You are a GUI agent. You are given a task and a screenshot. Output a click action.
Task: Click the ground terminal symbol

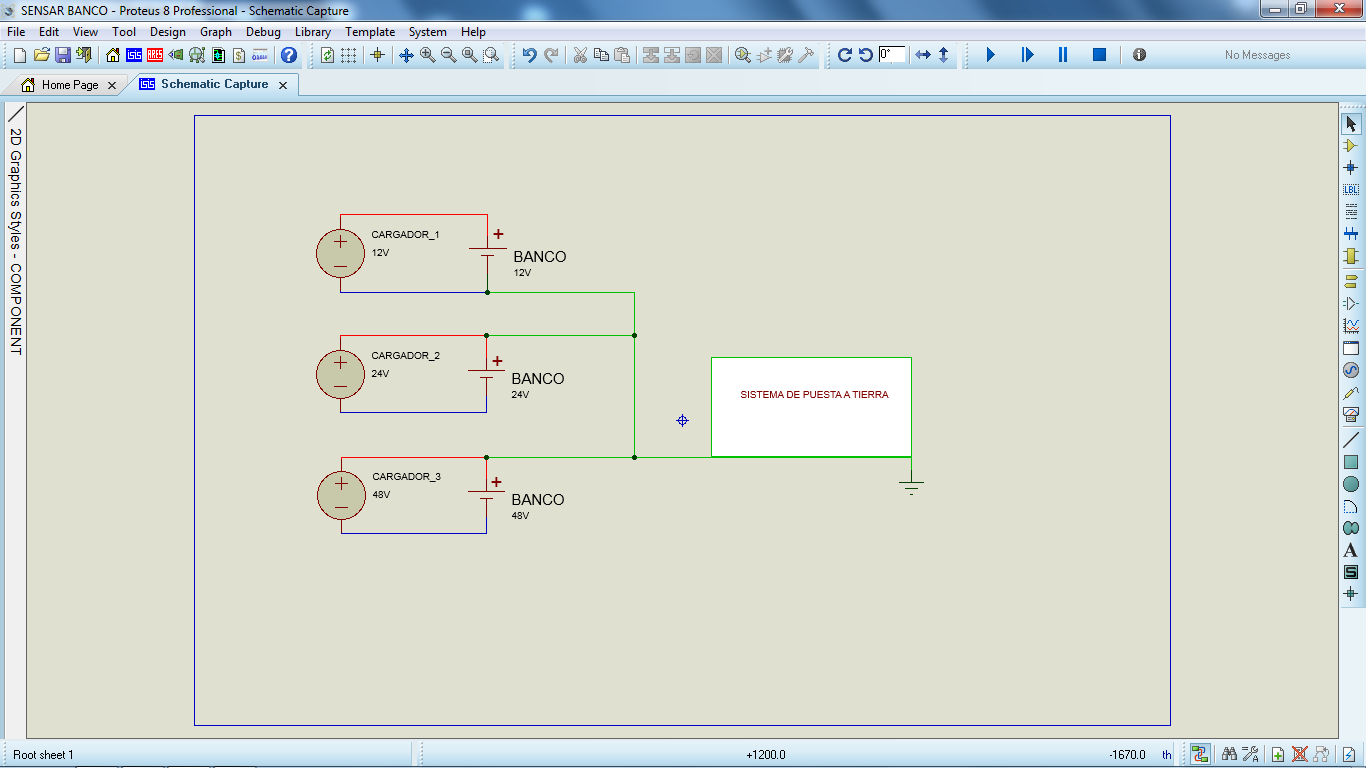click(911, 485)
